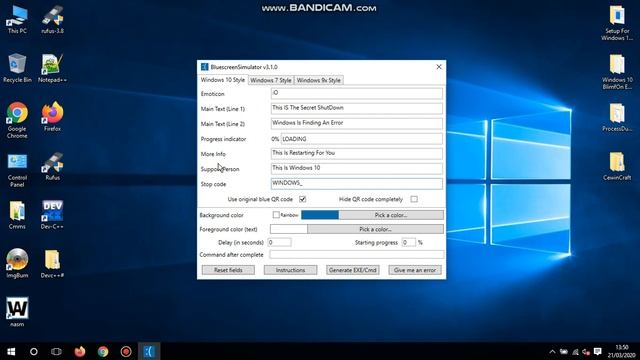Open the nasm desktop shortcut

[x=17, y=312]
